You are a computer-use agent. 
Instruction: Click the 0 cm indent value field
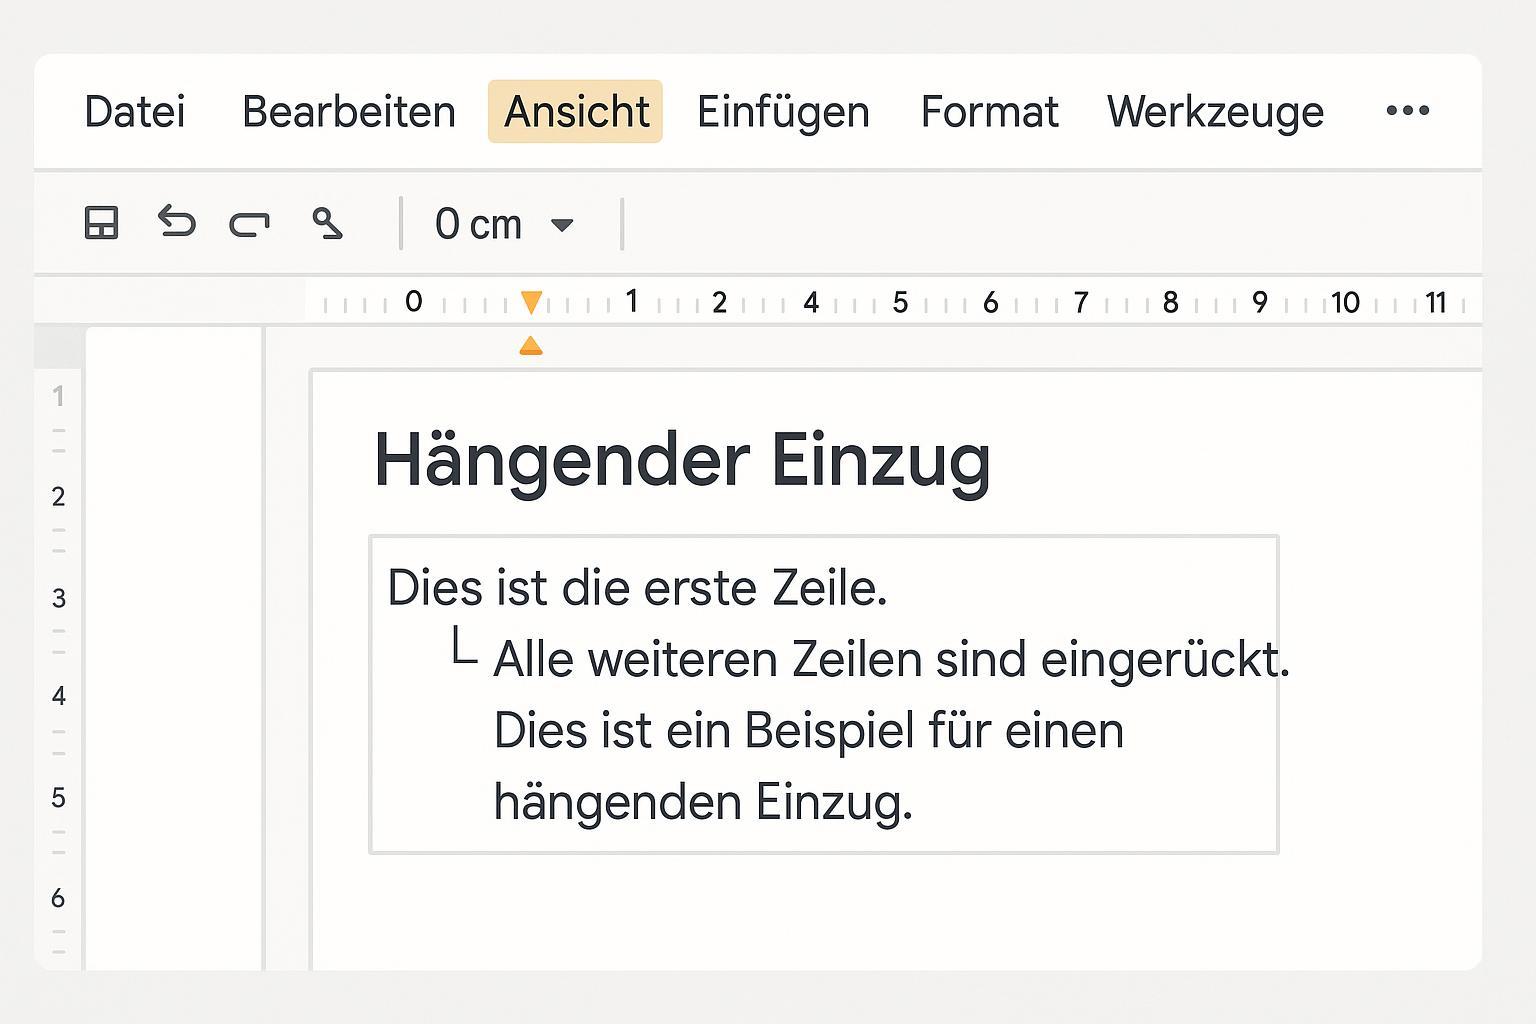coord(478,224)
